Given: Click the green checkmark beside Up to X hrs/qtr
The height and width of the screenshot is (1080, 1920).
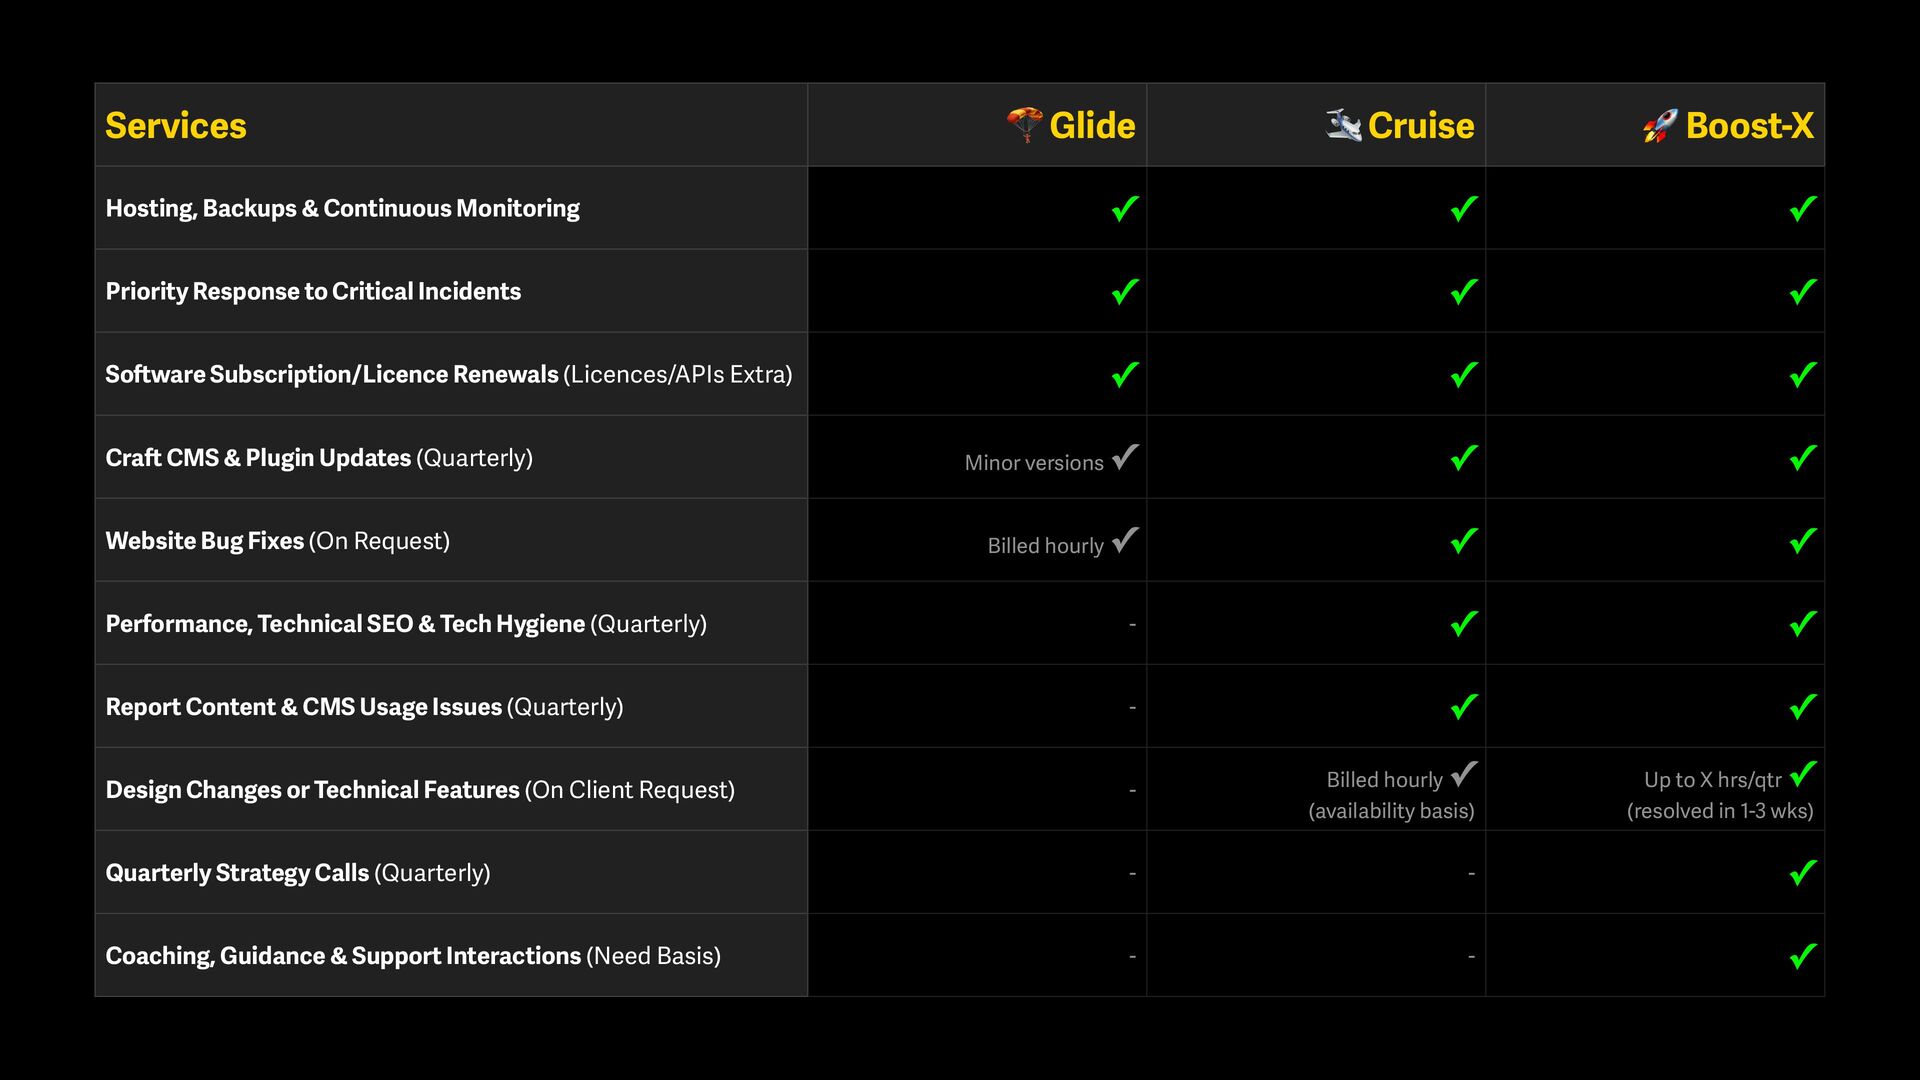Looking at the screenshot, I should [x=1803, y=774].
